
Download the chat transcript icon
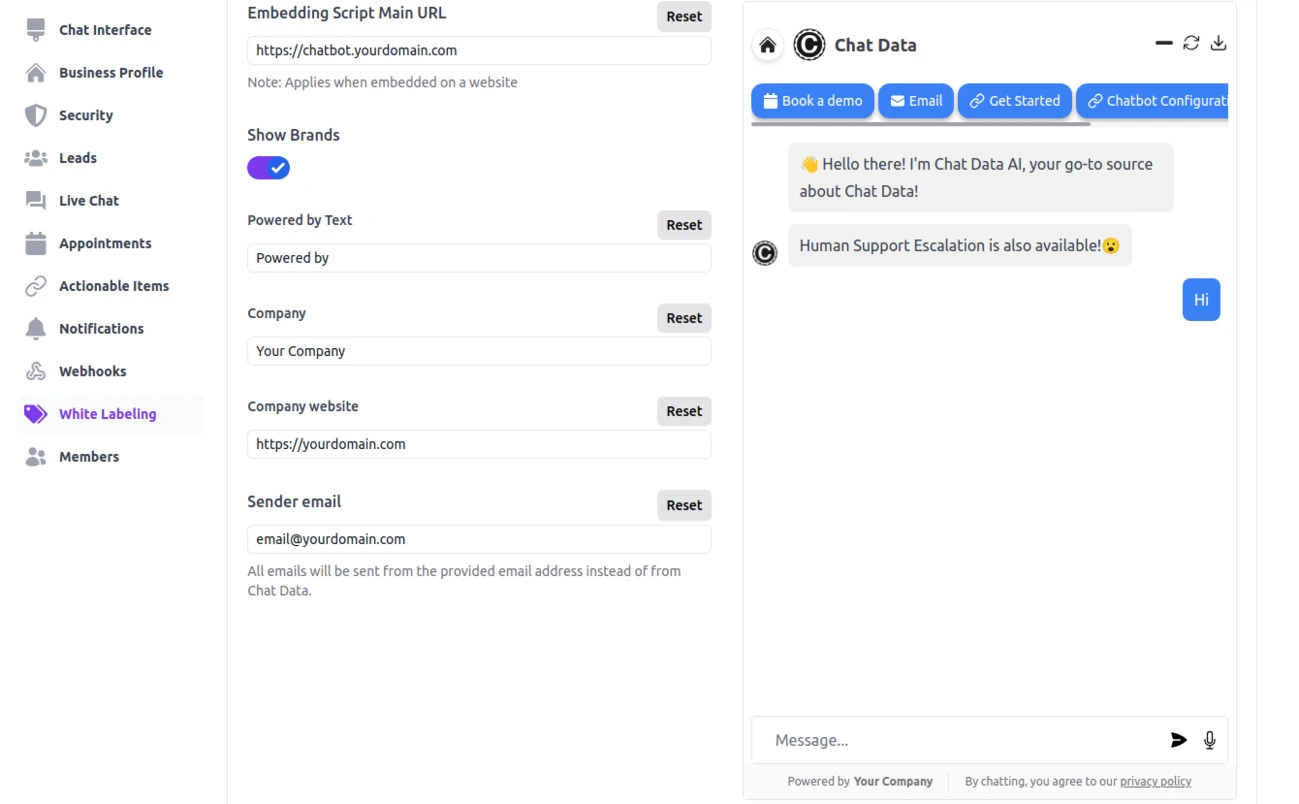click(1218, 43)
